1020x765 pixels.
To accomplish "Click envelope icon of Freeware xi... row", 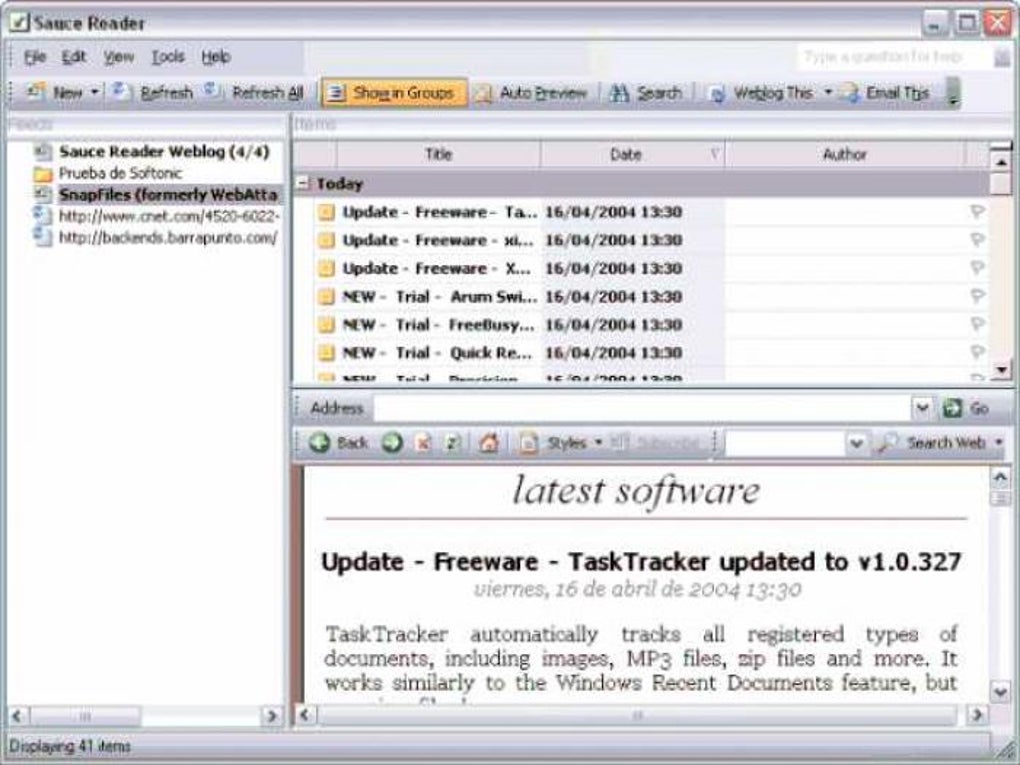I will pyautogui.click(x=326, y=240).
